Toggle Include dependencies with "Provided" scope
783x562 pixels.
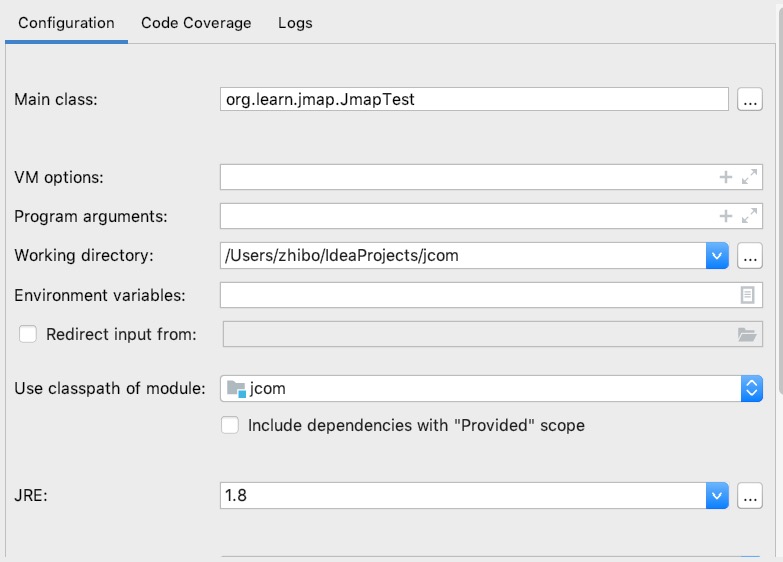[x=230, y=425]
